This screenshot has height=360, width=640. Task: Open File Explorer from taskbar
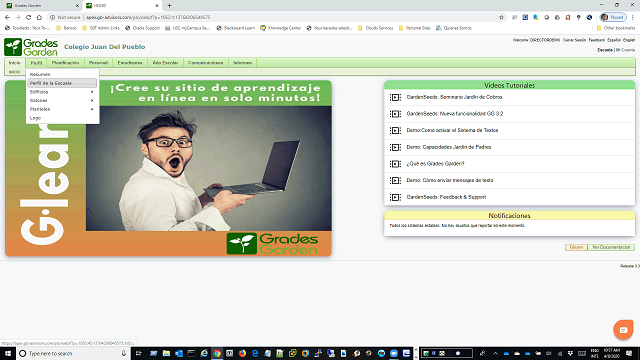(166, 353)
